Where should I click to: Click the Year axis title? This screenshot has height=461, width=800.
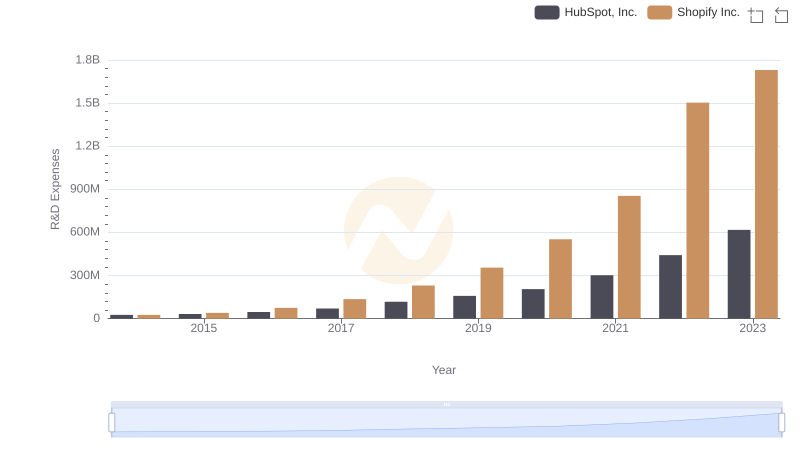coord(444,370)
